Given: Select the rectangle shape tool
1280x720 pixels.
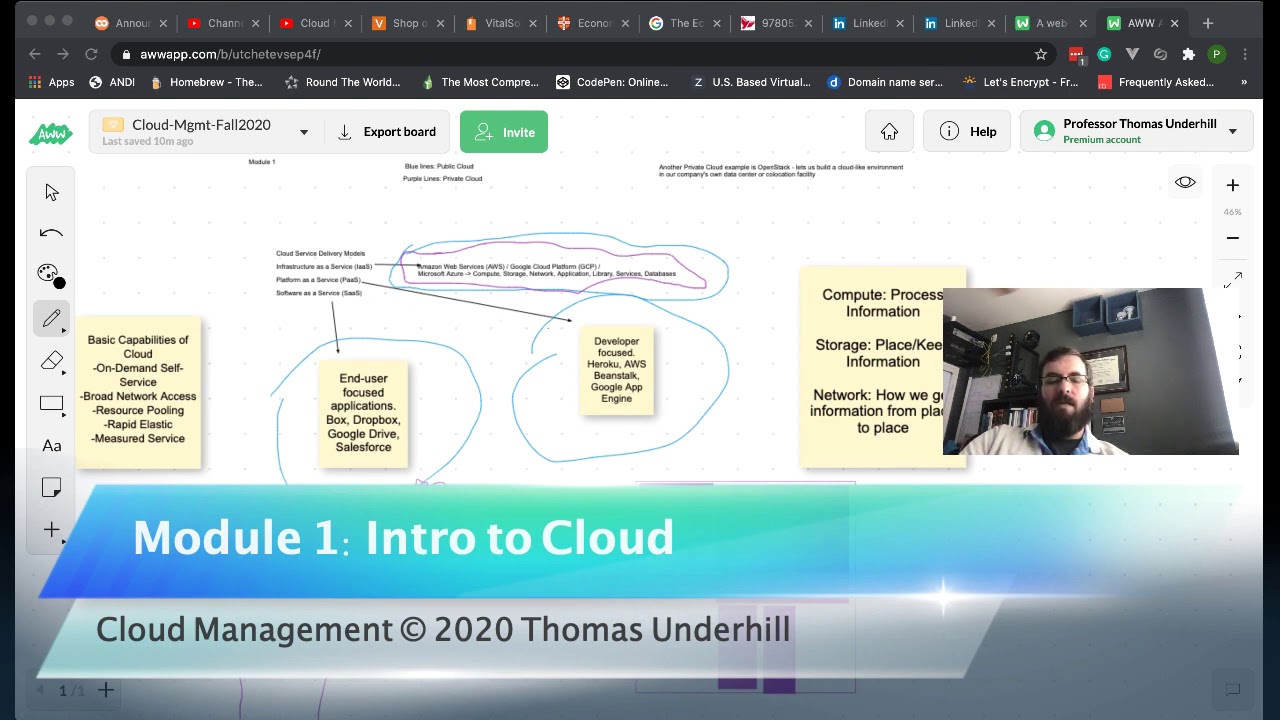Looking at the screenshot, I should pyautogui.click(x=52, y=404).
